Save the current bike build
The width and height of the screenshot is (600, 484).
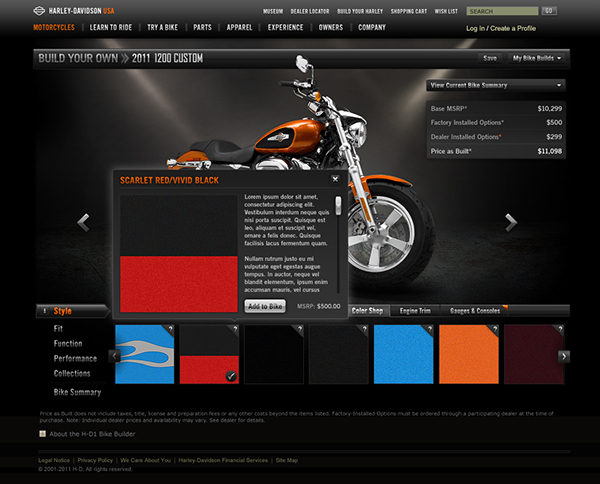(490, 58)
